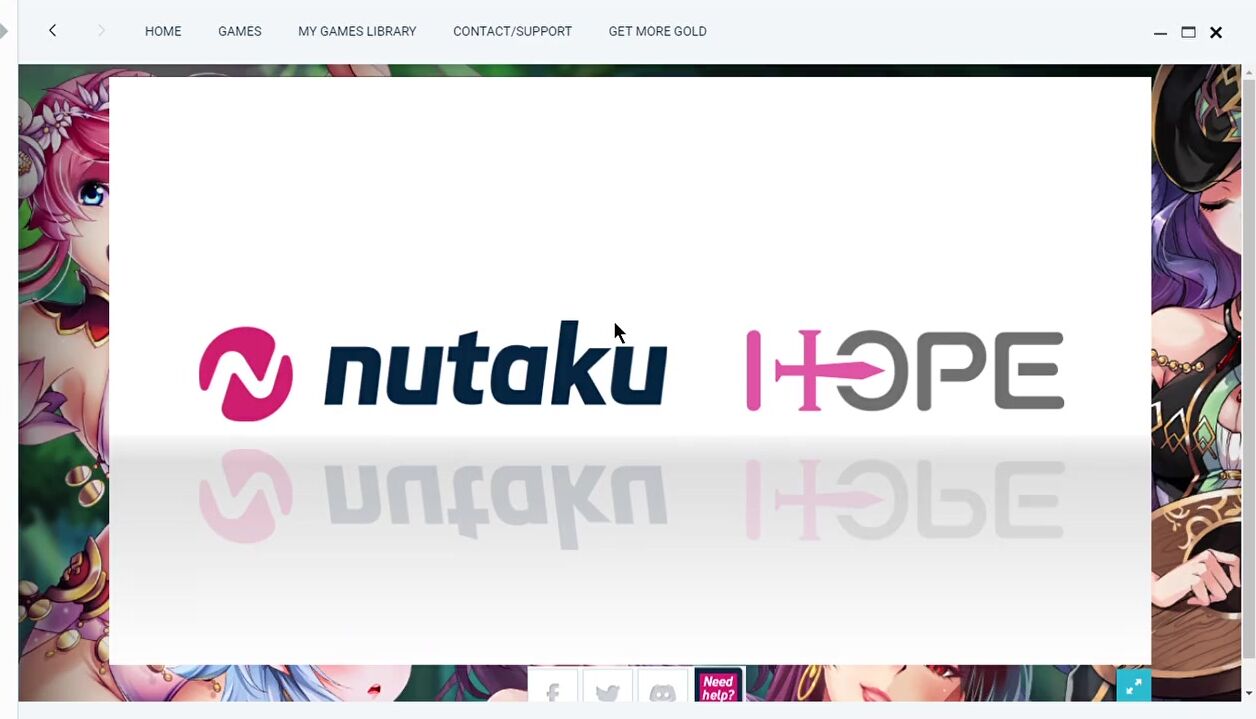Screen dimensions: 1256x719
Task: Click the scrollbar down arrow
Action: 1248,693
